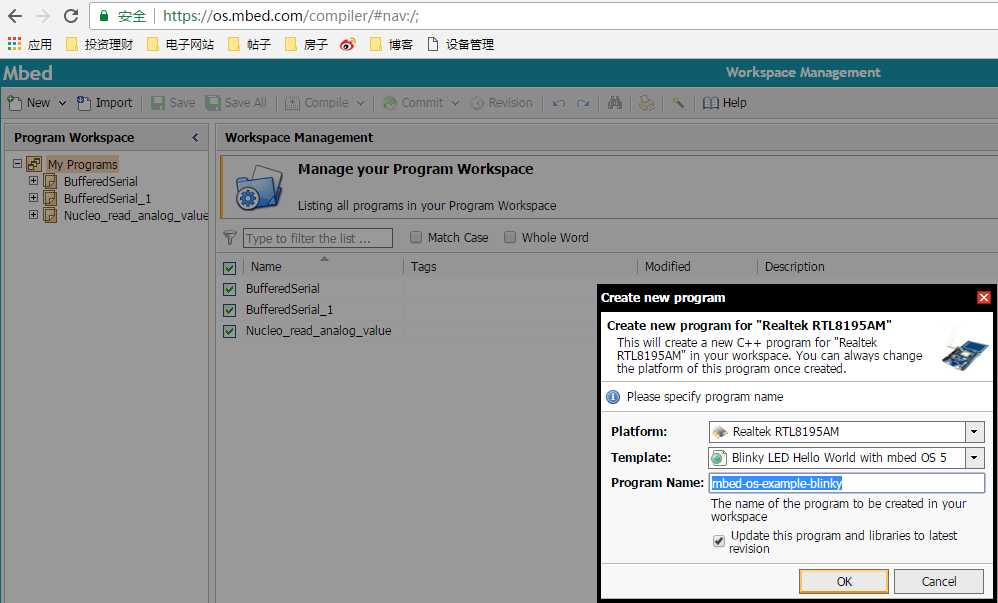Click the redo arrow icon
Image resolution: width=998 pixels, height=603 pixels.
pos(583,103)
